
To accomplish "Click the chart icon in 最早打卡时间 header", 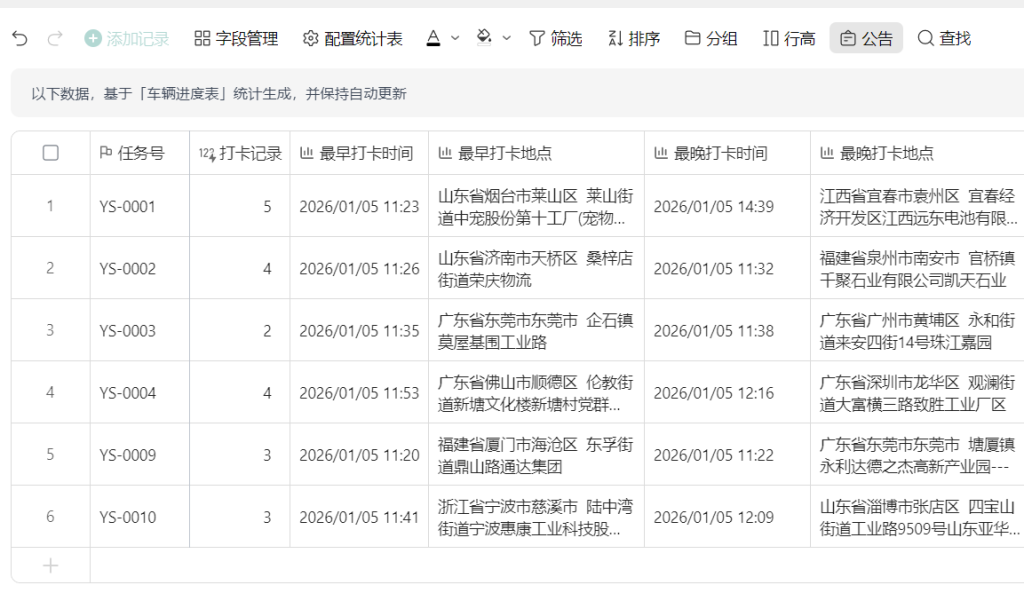I will [306, 153].
